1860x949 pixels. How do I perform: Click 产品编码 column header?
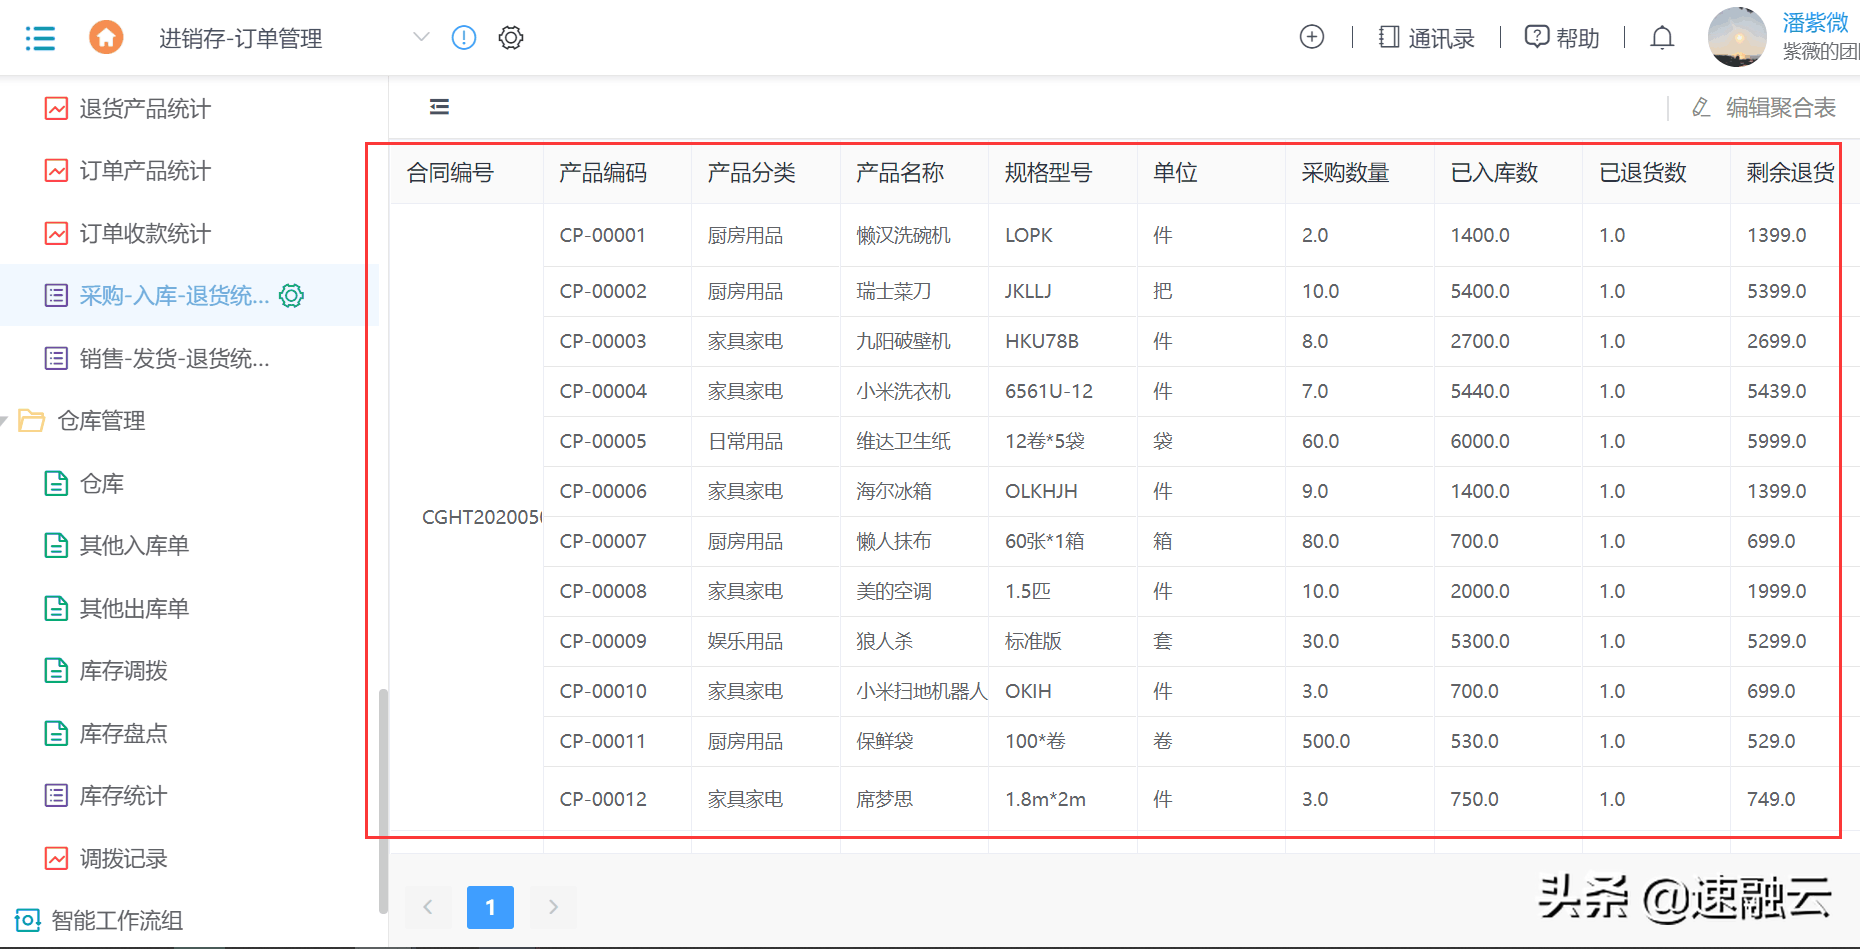click(x=603, y=173)
